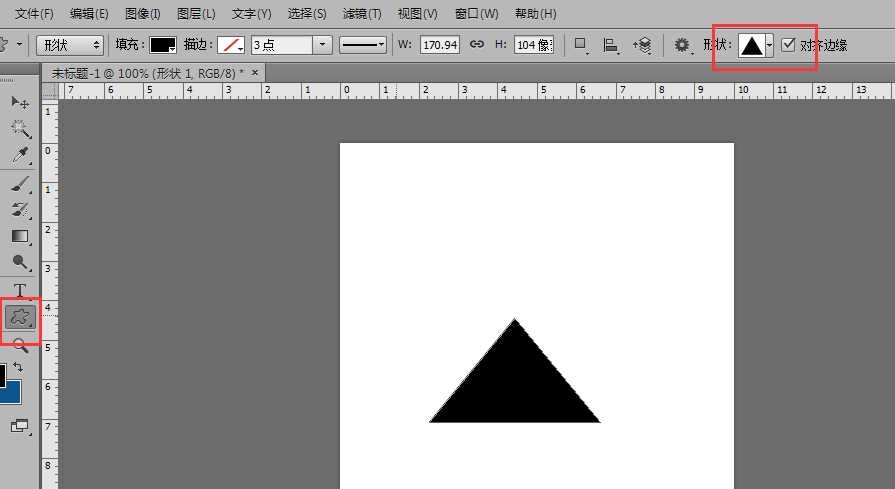Screen dimensions: 895x489
Task: Open the 图层(L) menu
Action: 195,14
